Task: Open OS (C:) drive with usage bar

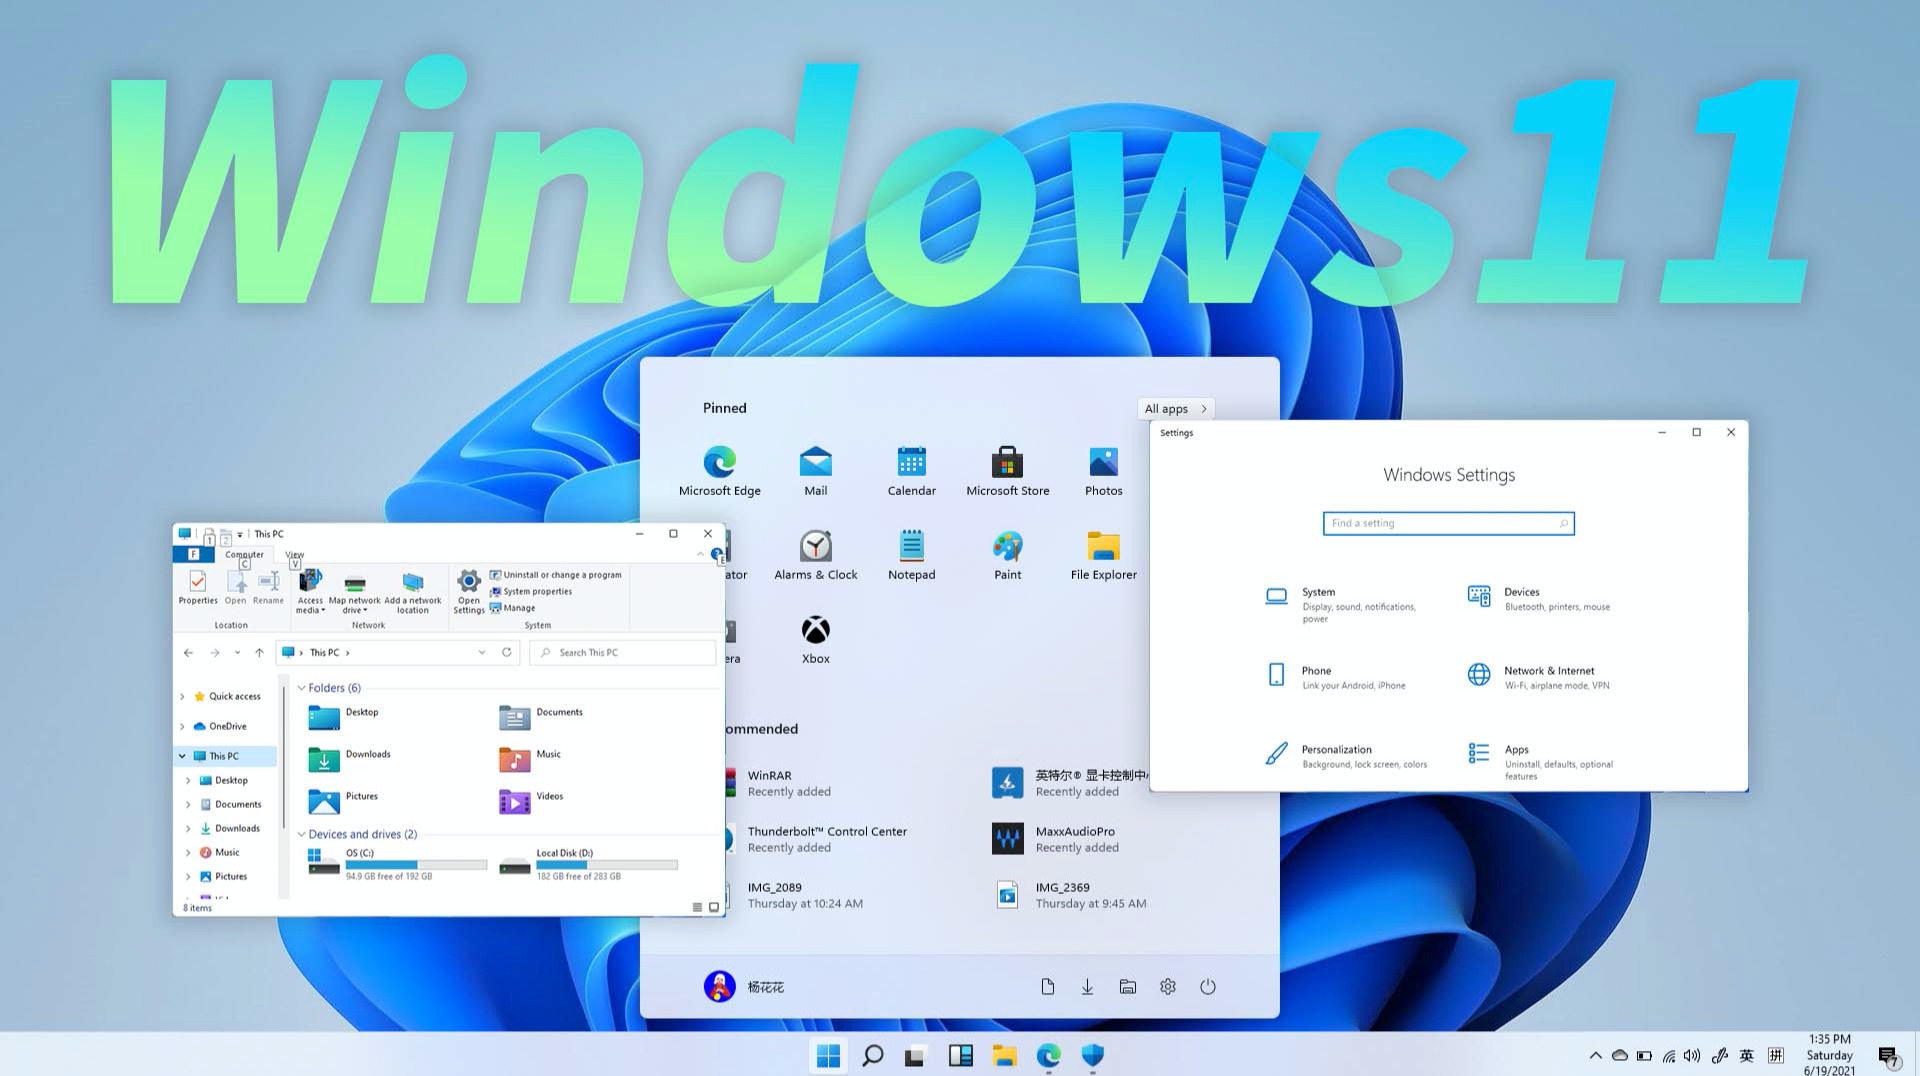Action: [397, 863]
